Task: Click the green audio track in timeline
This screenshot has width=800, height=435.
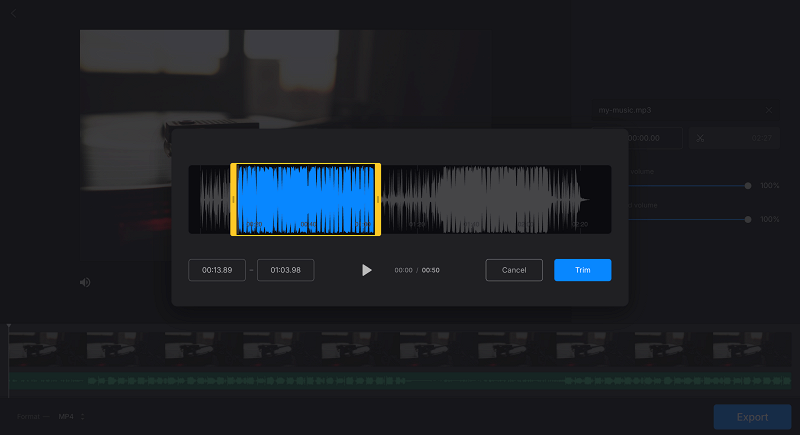Action: [400, 380]
